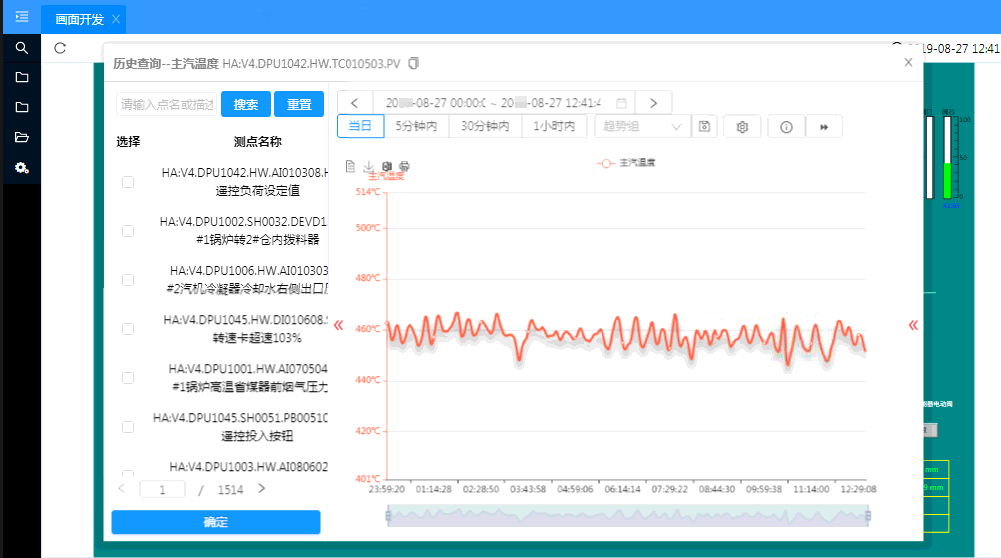
Task: Open the opened-folder icon in sidebar
Action: tap(22, 137)
